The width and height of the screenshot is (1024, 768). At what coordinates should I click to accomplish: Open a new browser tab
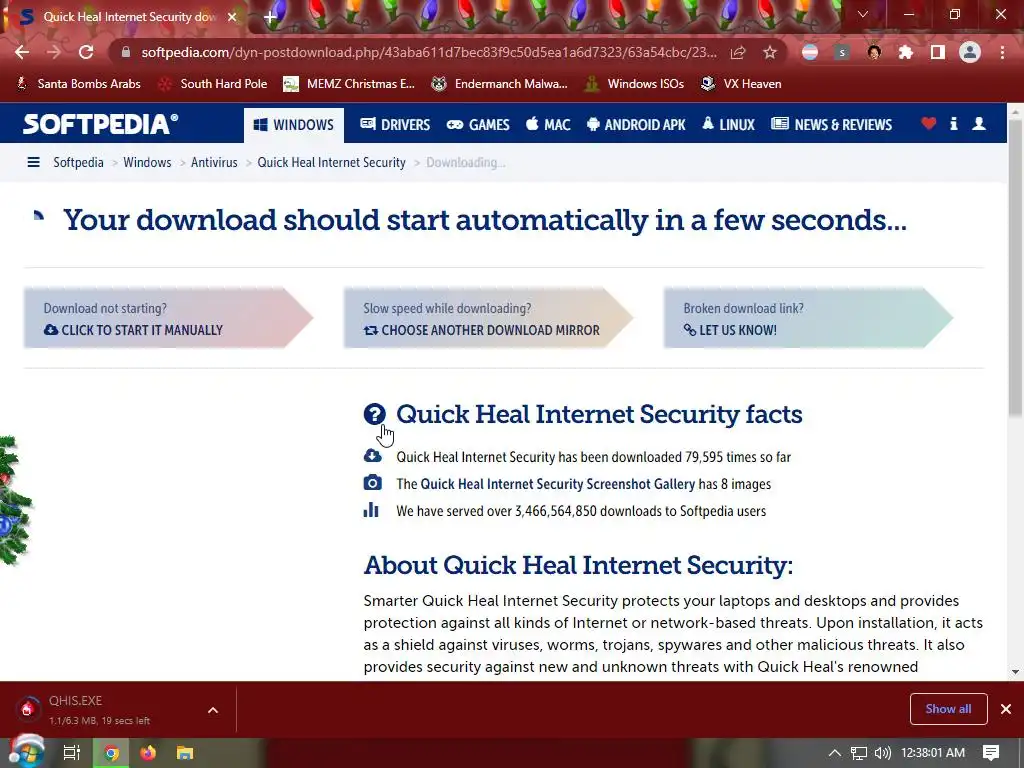click(x=270, y=17)
